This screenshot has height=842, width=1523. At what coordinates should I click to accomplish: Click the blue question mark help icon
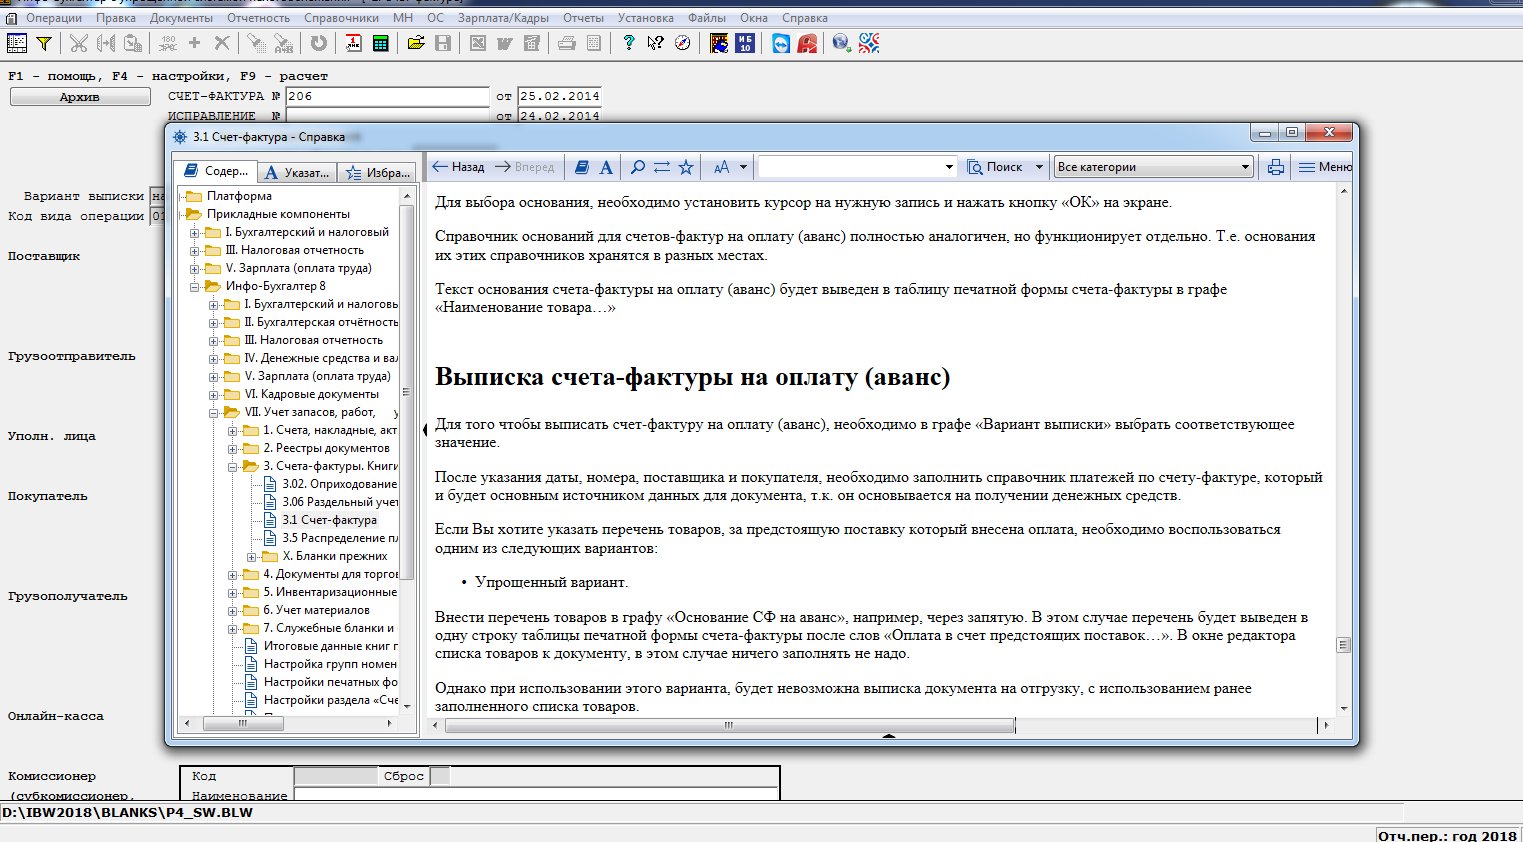coord(628,43)
